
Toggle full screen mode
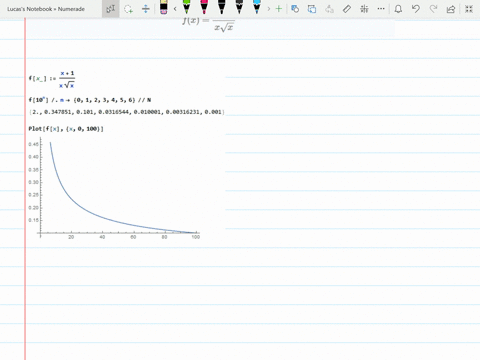click(x=469, y=9)
